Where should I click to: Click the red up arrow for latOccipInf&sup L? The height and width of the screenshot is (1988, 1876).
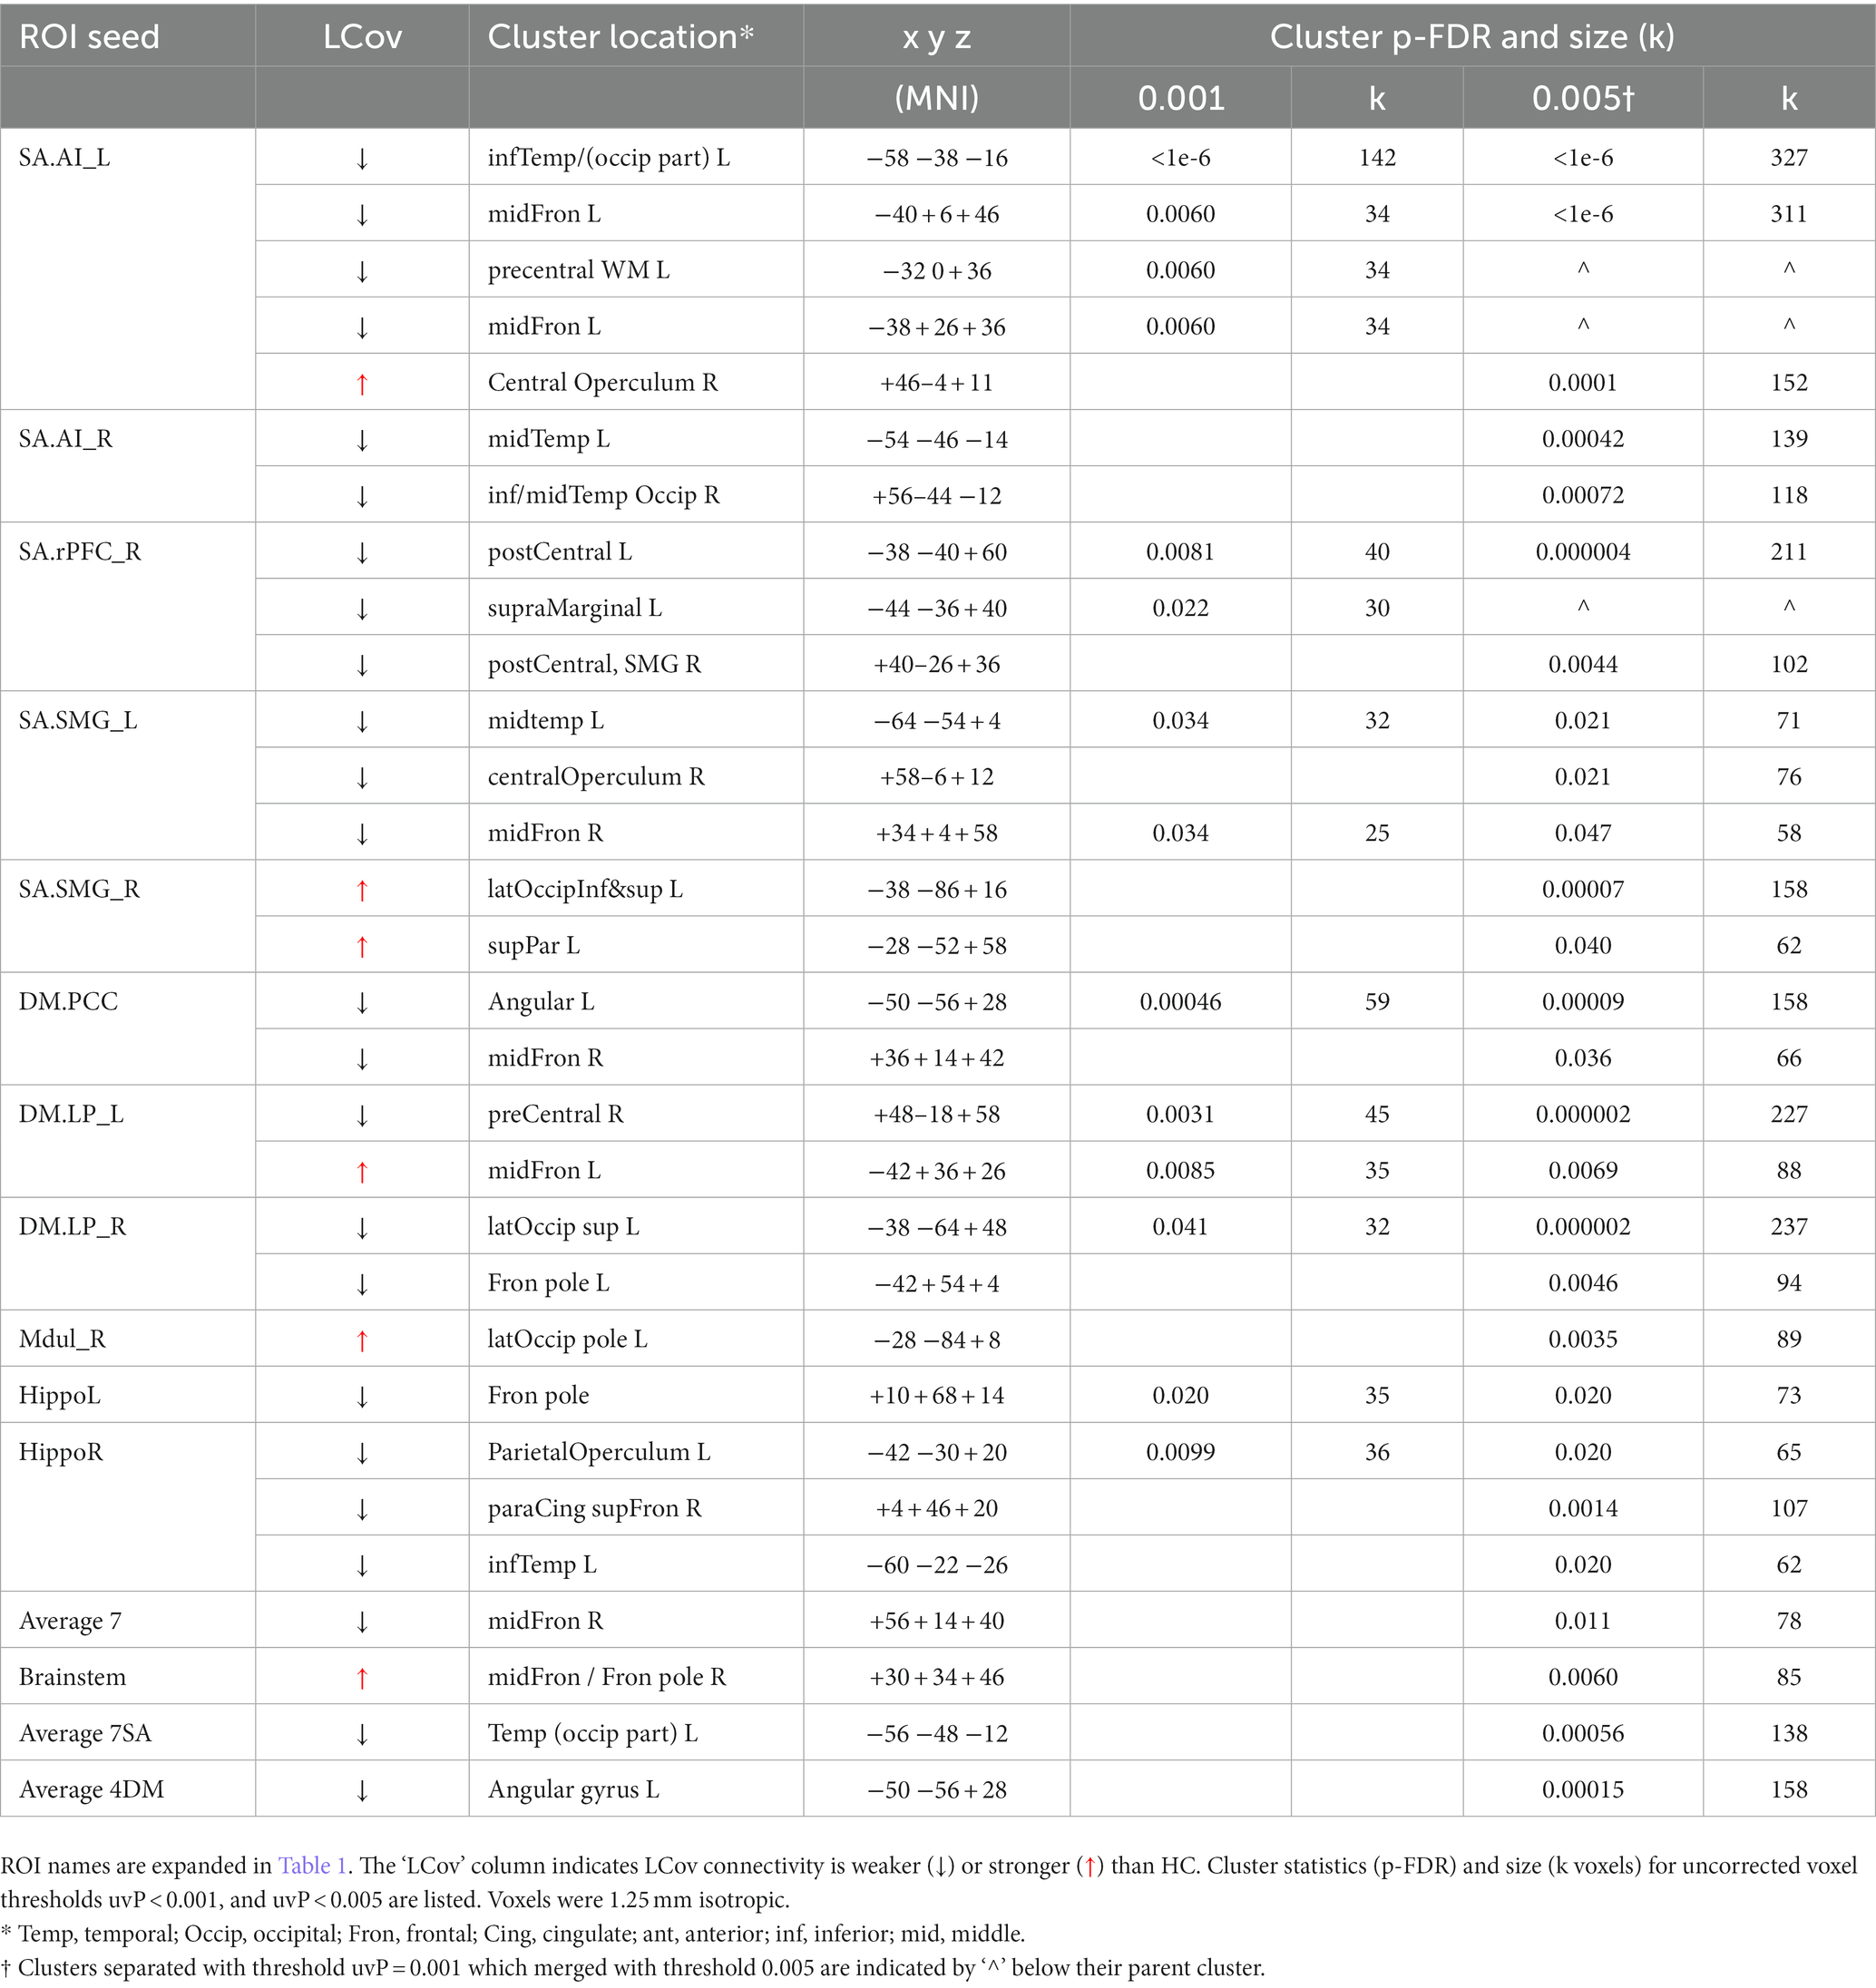(x=362, y=890)
